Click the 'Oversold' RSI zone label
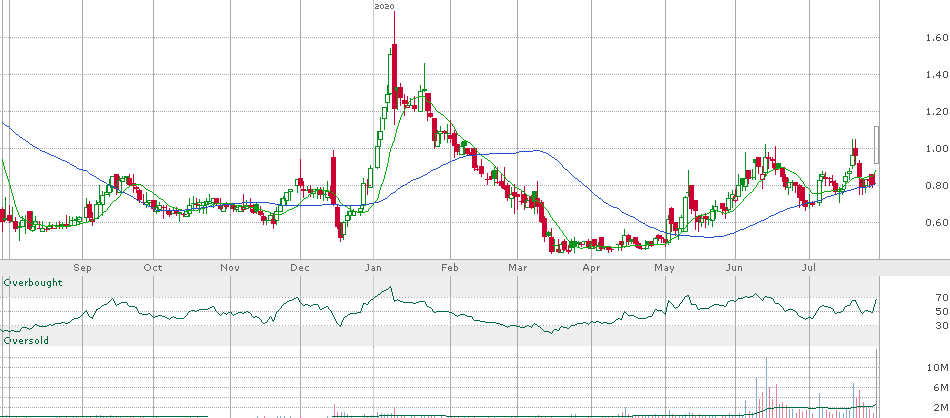Viewport: 950px width, 418px height. pos(27,341)
